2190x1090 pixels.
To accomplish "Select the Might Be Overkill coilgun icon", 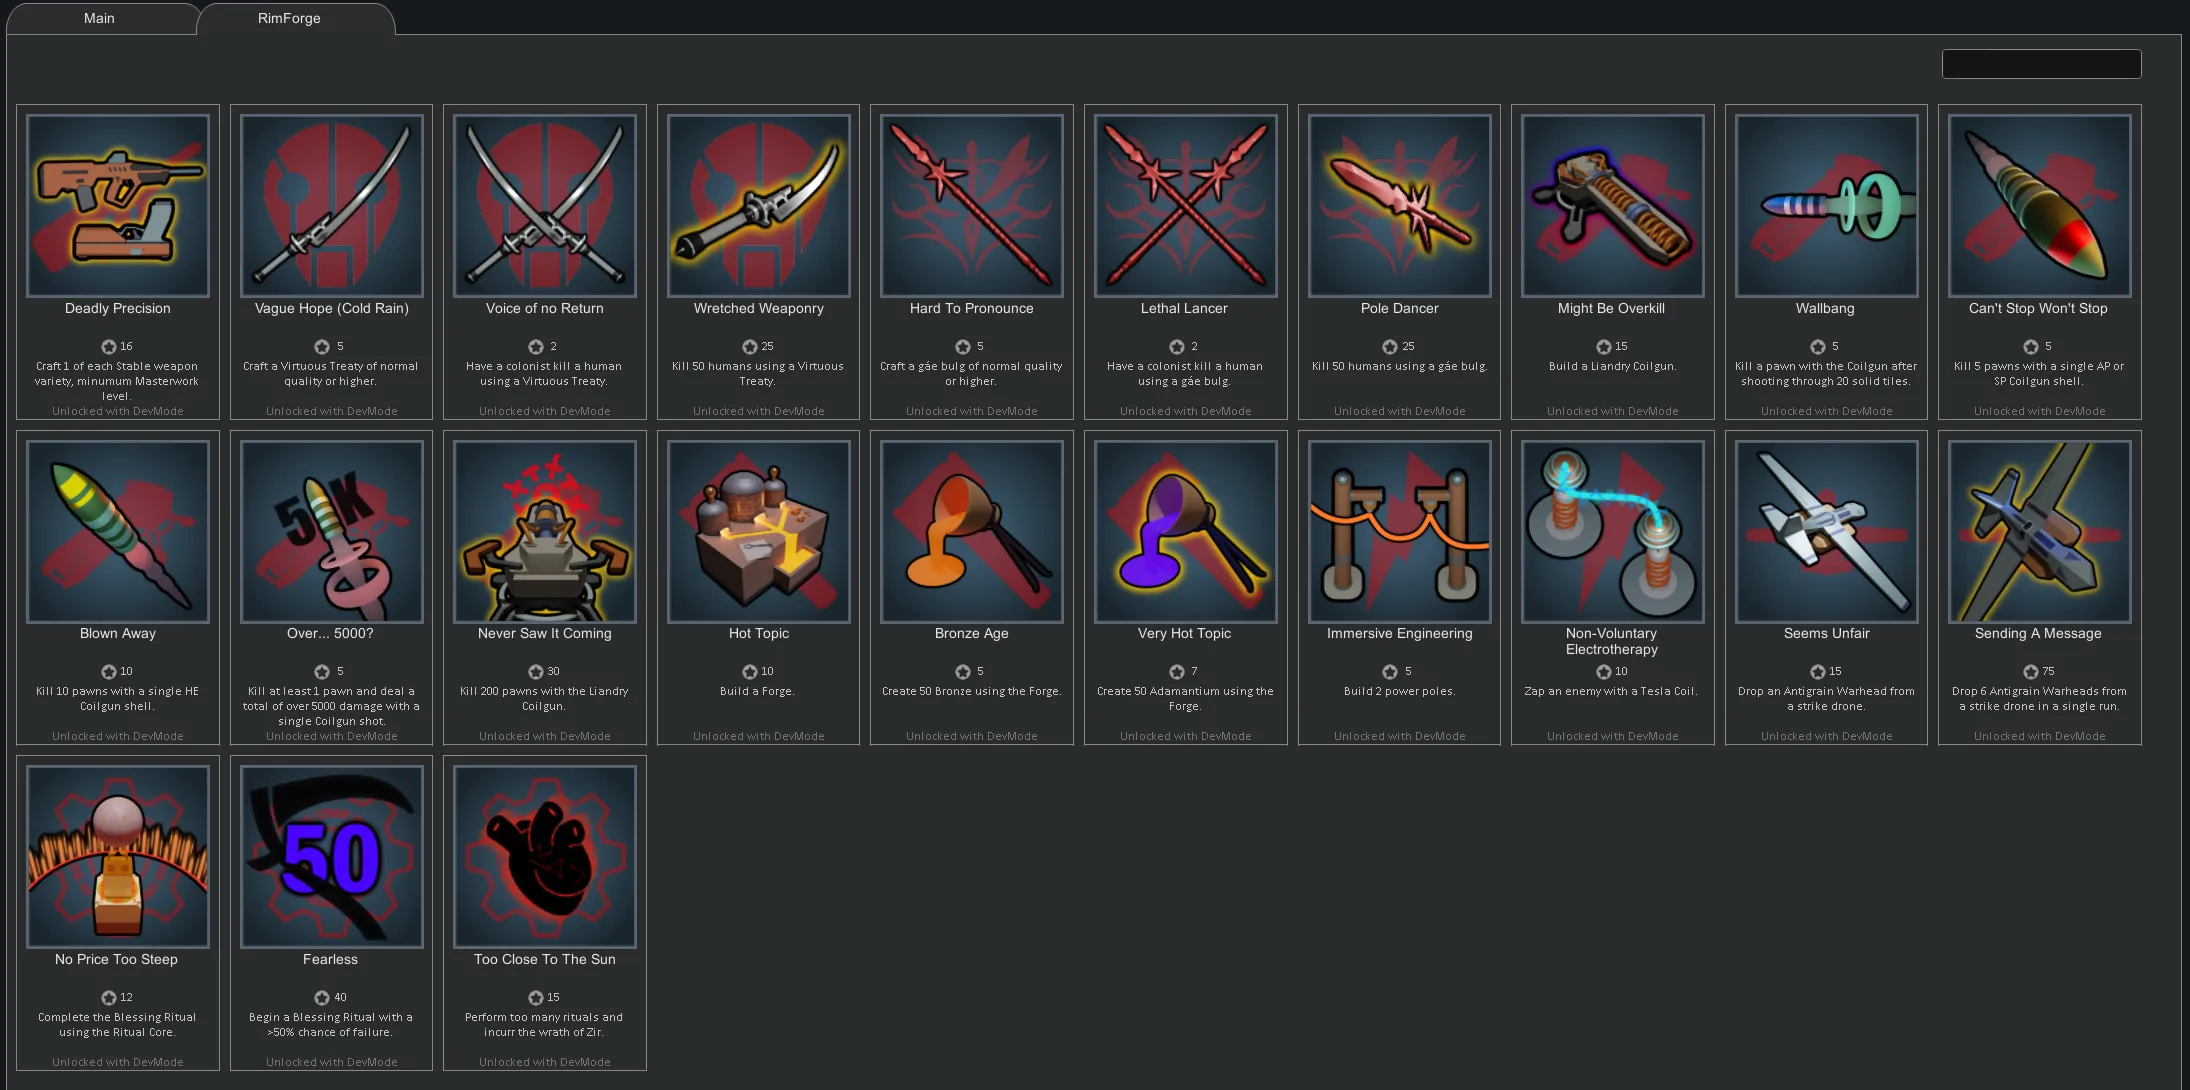I will [x=1612, y=205].
